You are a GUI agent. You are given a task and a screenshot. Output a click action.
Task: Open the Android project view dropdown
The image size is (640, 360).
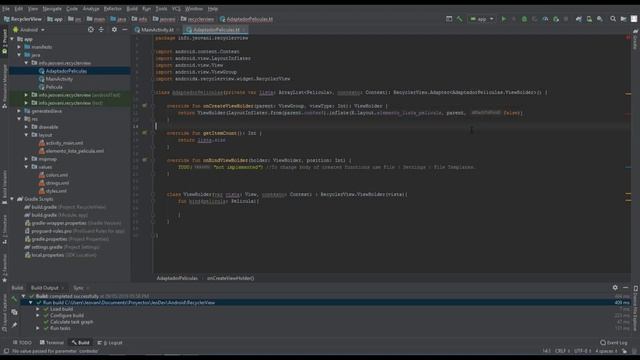pos(29,30)
